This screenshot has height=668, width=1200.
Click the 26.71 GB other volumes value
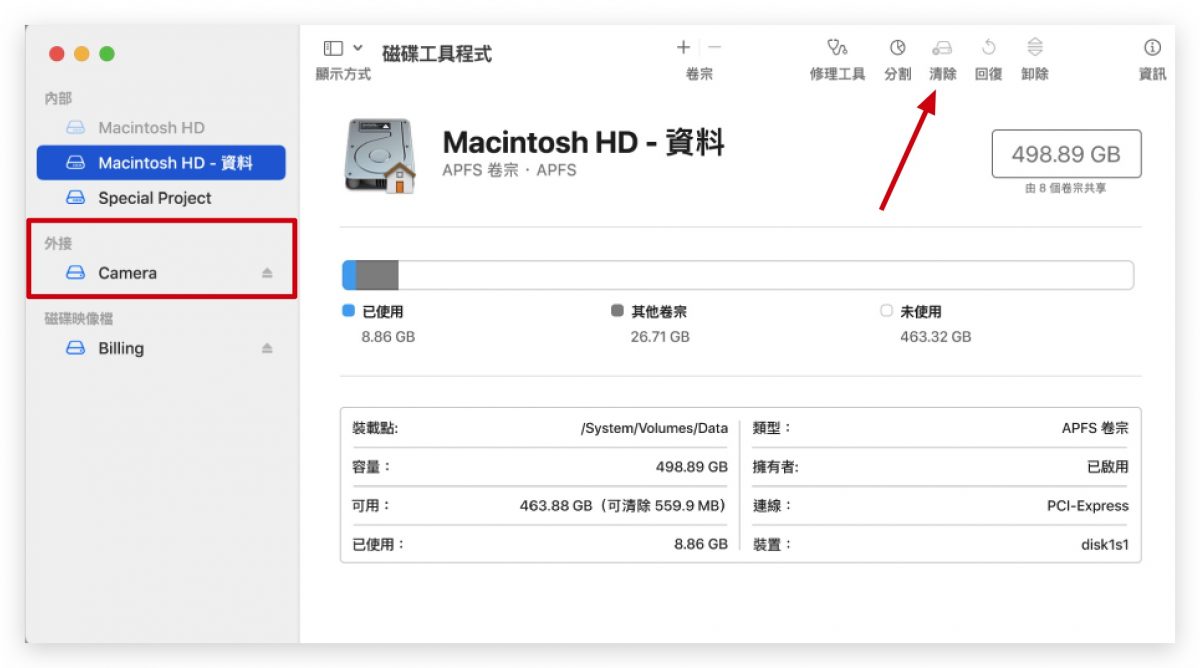click(660, 337)
